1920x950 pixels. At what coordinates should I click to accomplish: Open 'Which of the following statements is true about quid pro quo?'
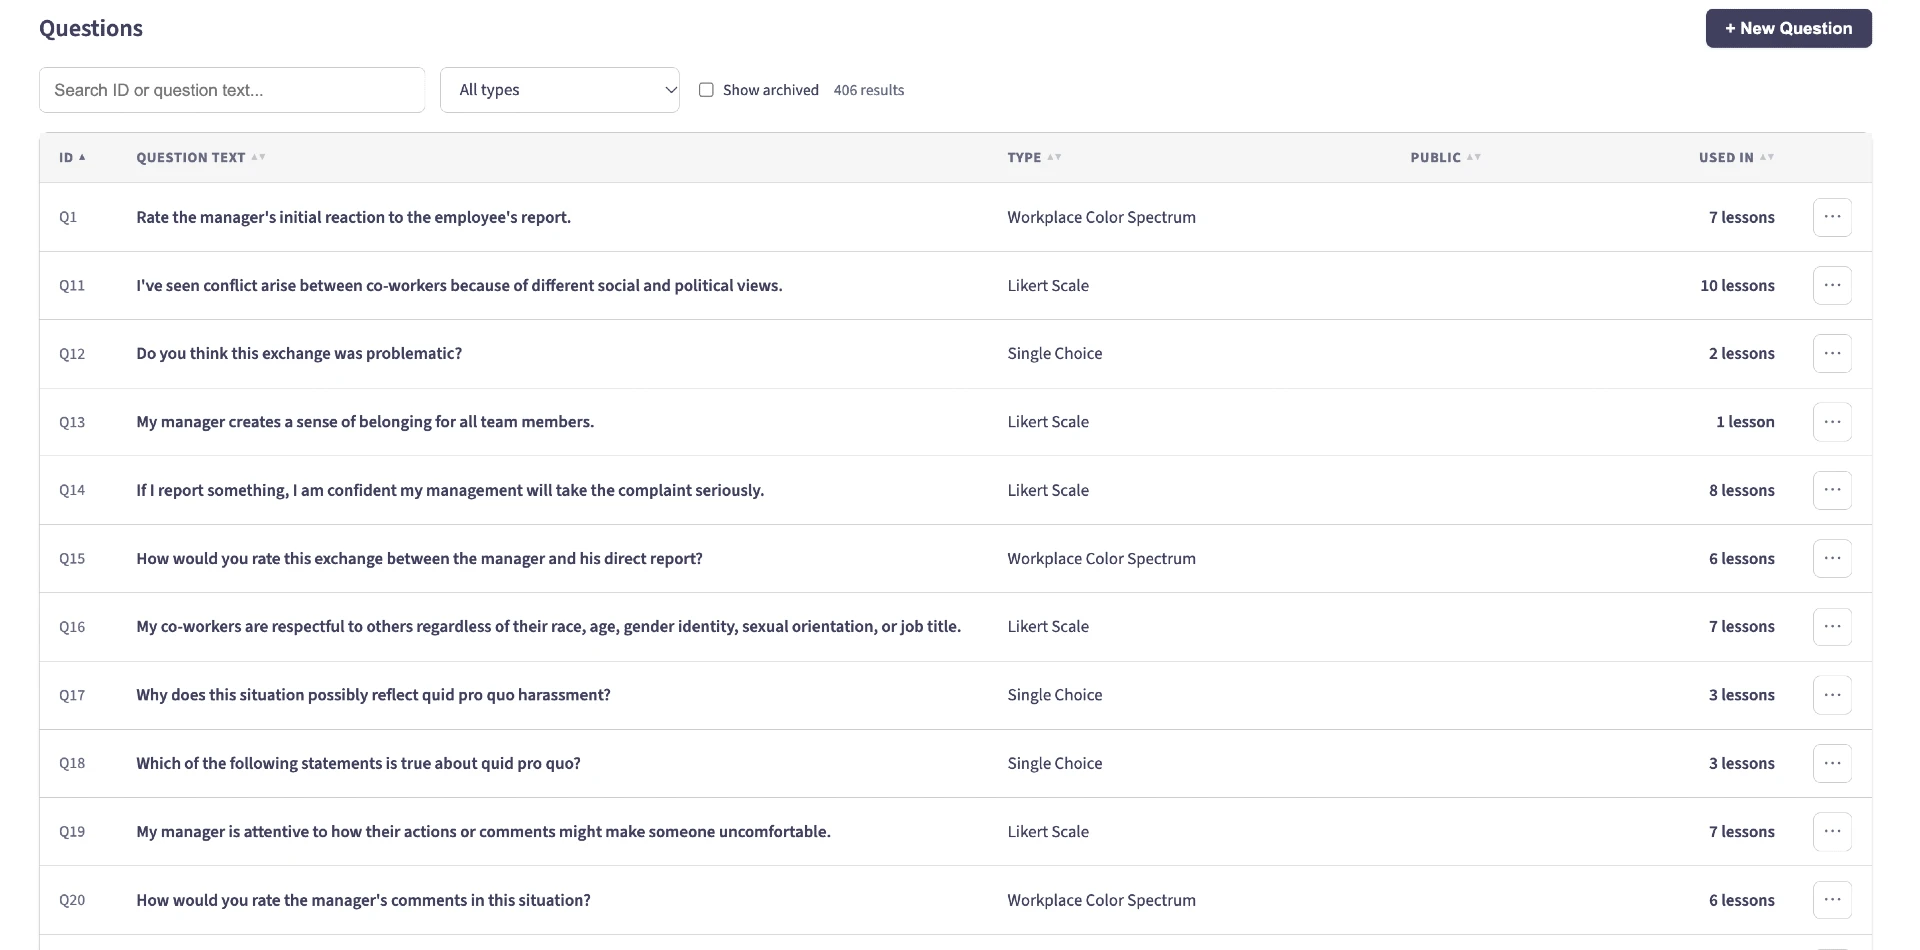pyautogui.click(x=358, y=763)
